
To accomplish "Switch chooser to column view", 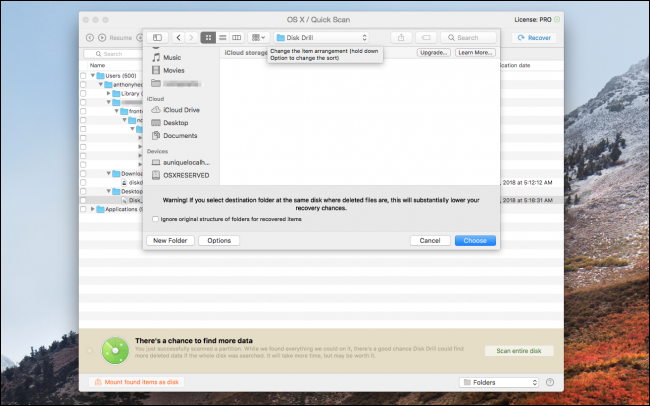I will 237,38.
